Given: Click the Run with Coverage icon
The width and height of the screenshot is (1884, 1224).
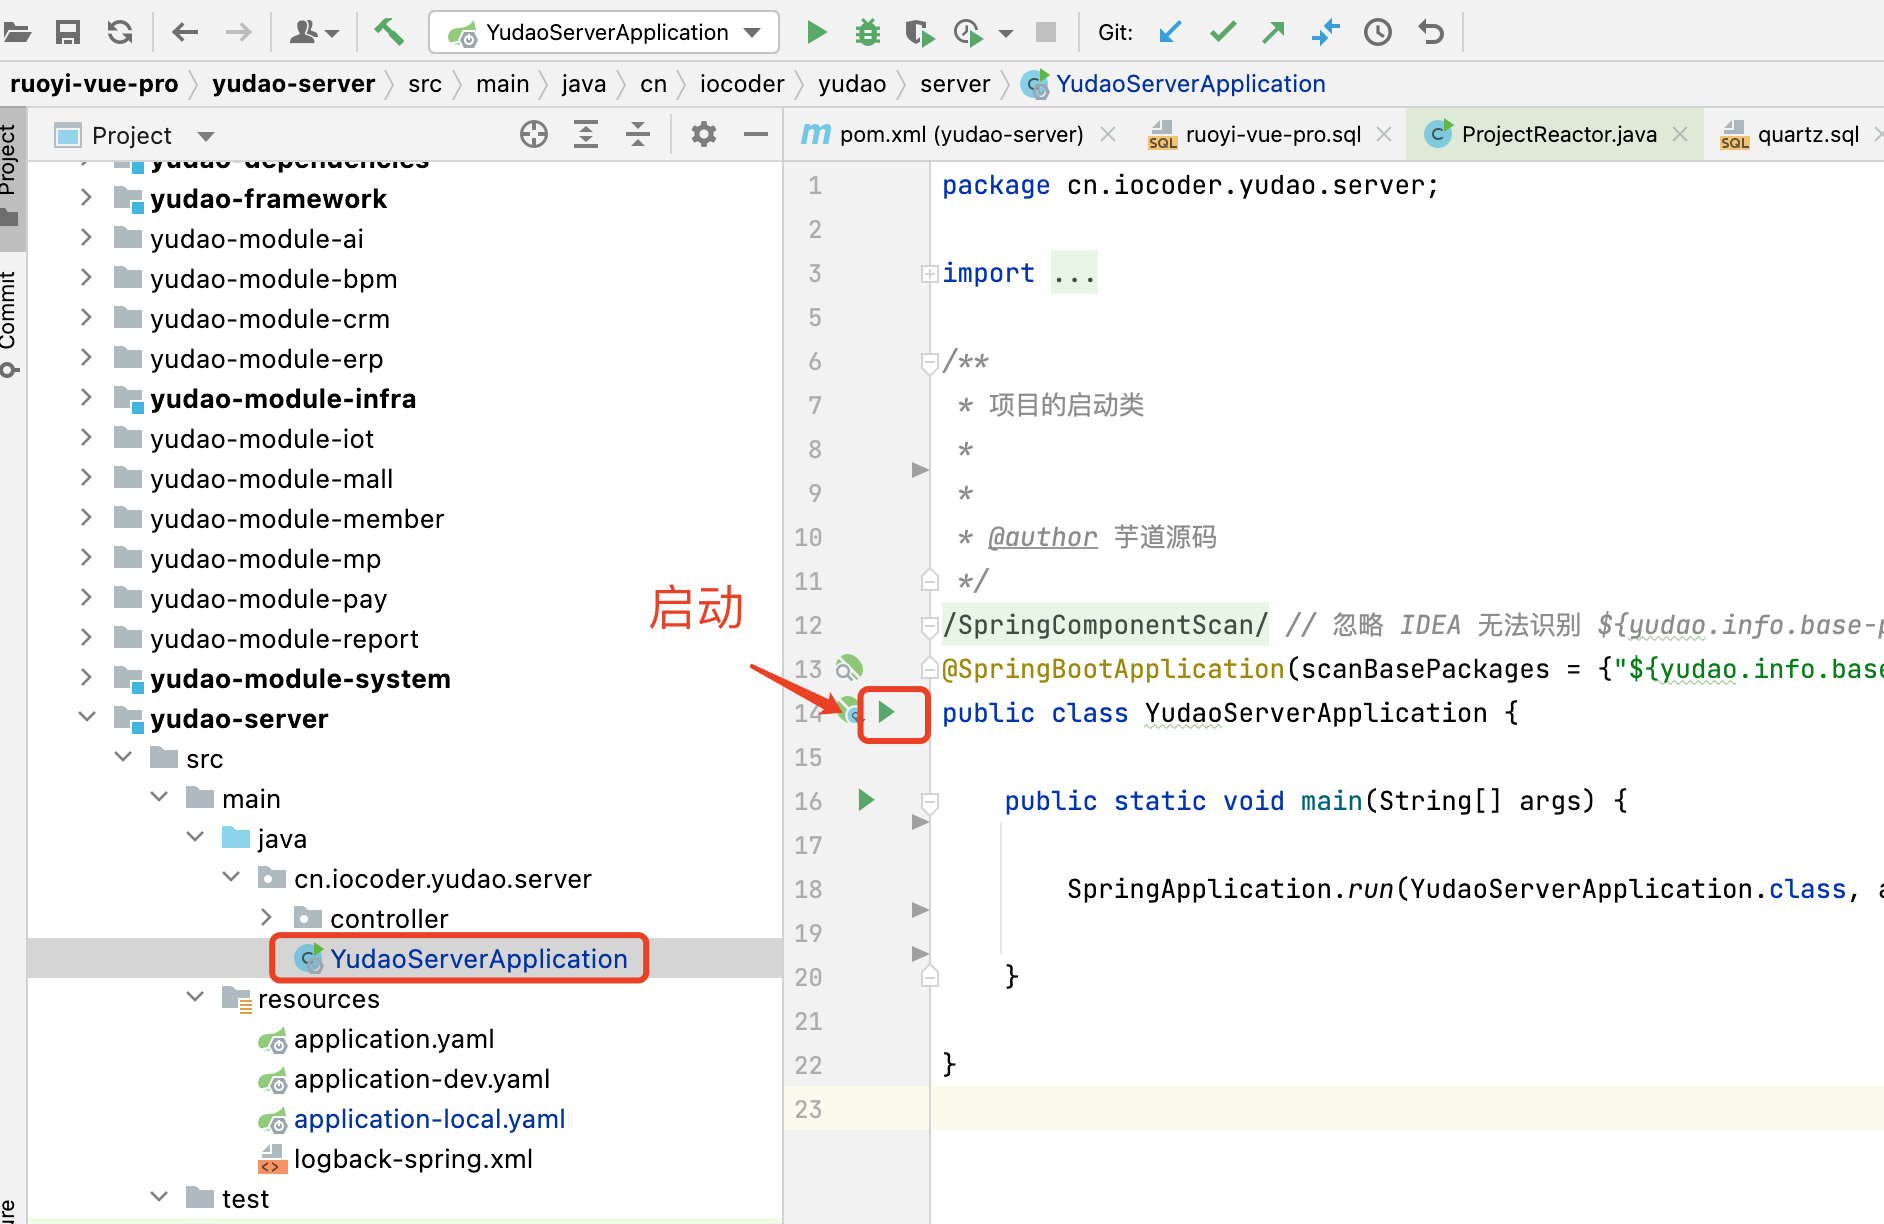Looking at the screenshot, I should 919,33.
